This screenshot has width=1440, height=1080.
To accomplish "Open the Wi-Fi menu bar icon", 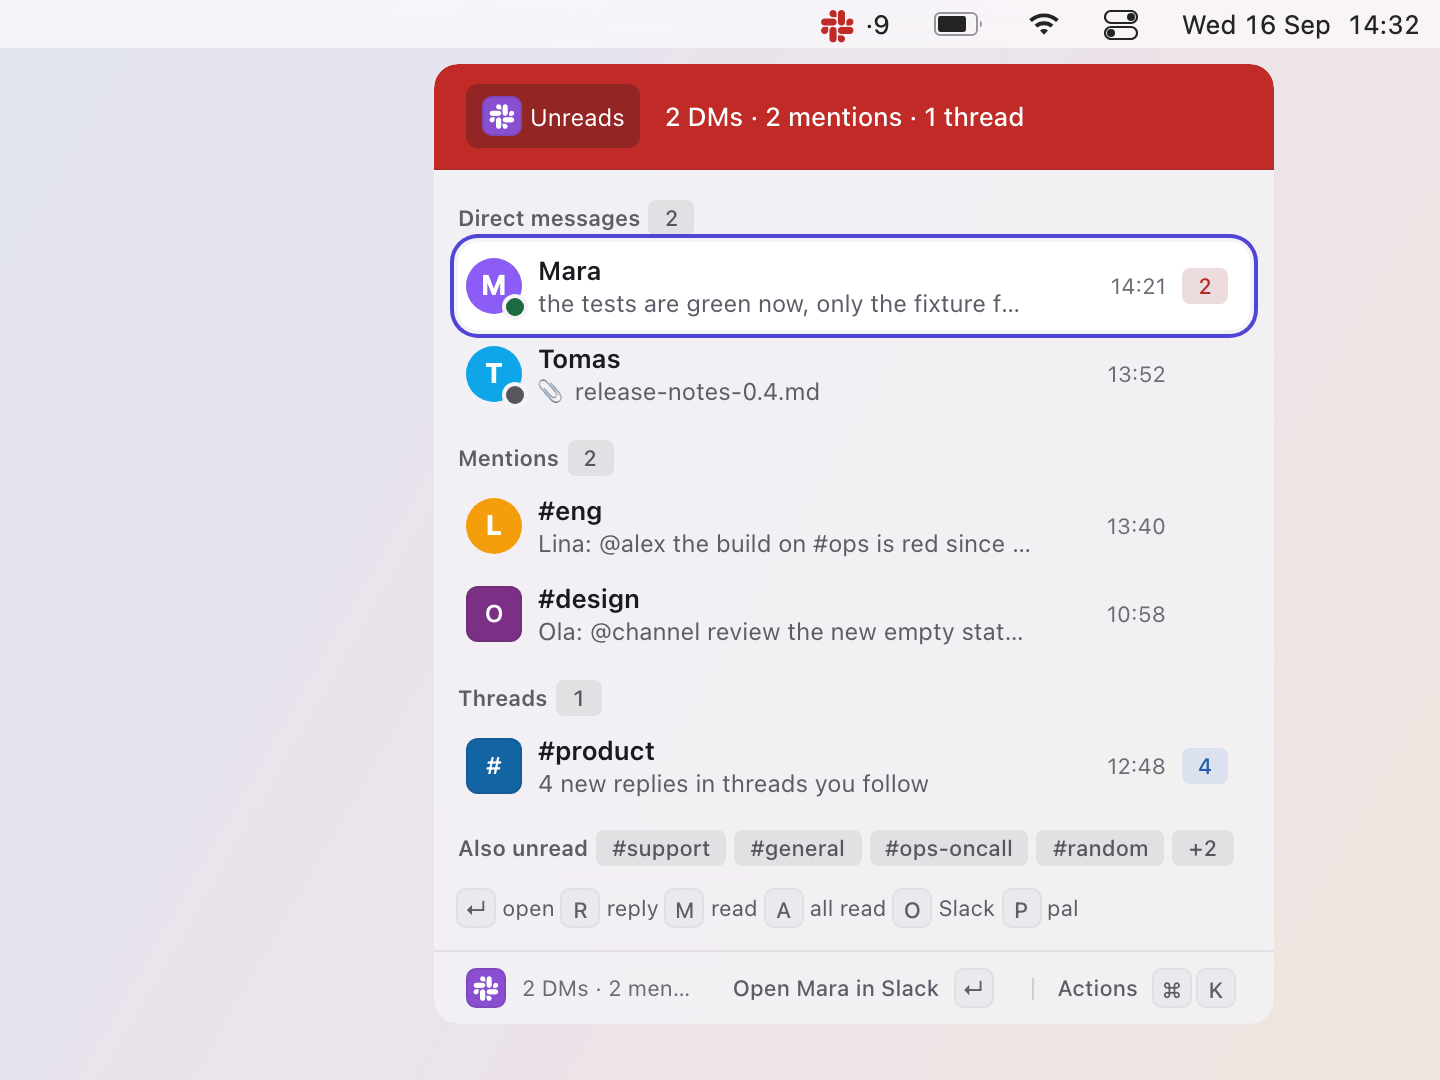I will (x=1043, y=24).
